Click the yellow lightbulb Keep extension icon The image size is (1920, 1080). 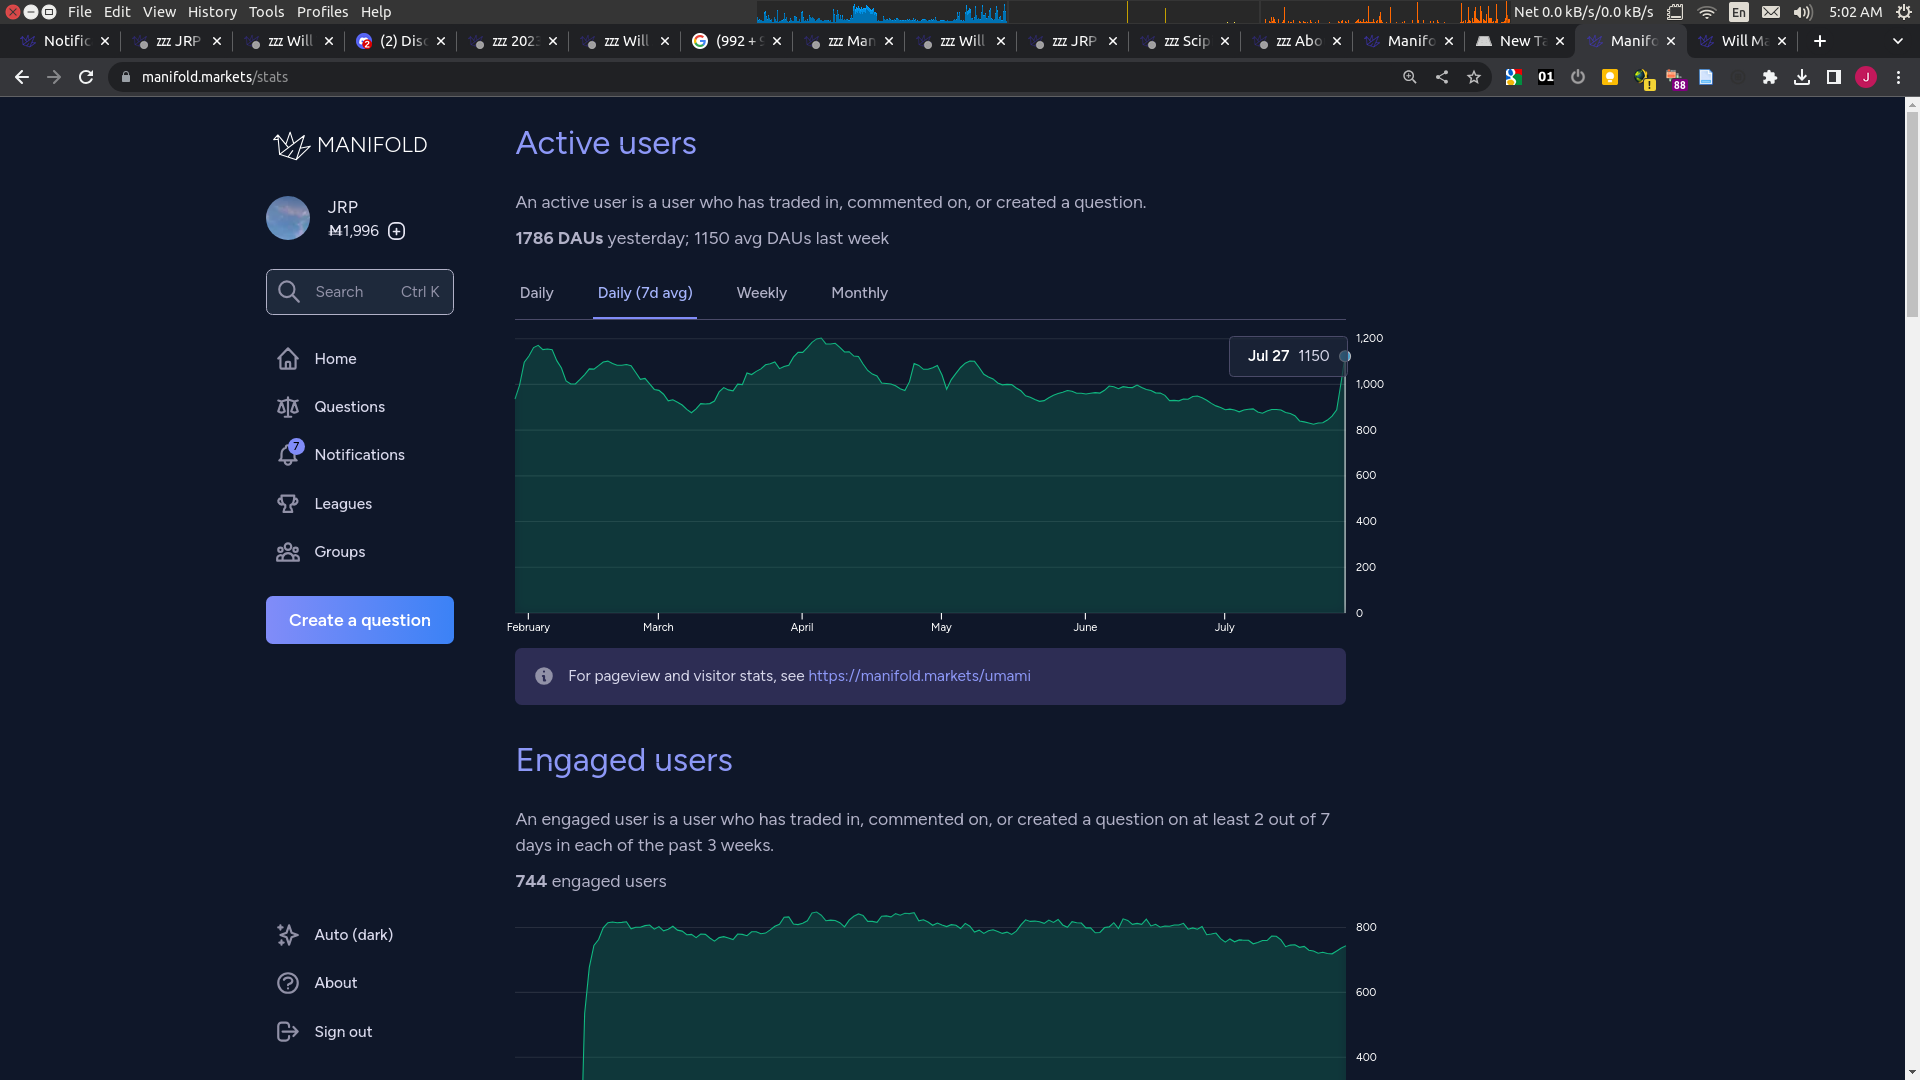(1610, 77)
